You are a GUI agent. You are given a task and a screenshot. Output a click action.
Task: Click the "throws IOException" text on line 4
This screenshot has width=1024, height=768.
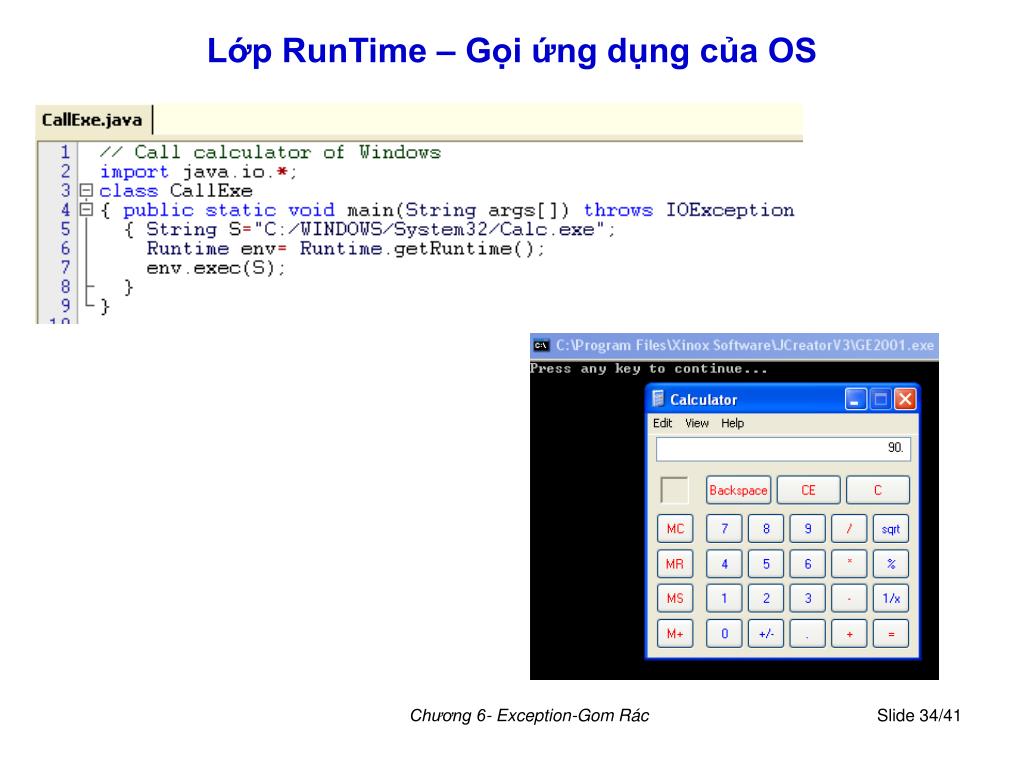pos(688,210)
